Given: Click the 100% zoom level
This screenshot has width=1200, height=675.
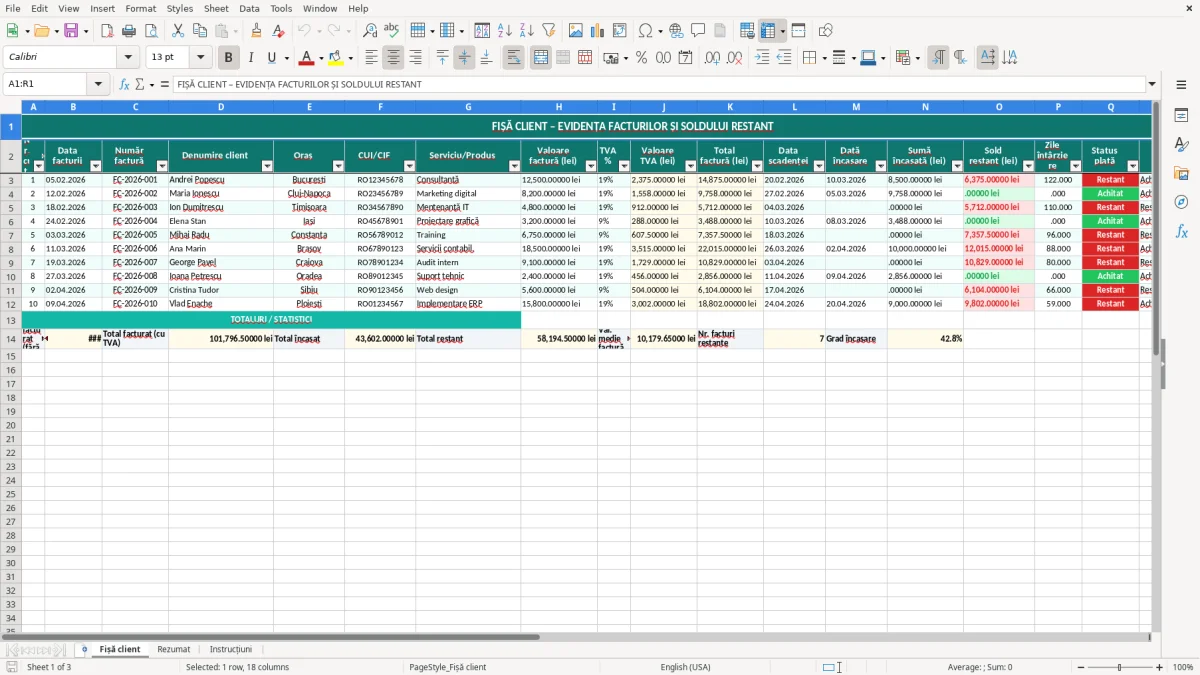Looking at the screenshot, I should [1183, 667].
